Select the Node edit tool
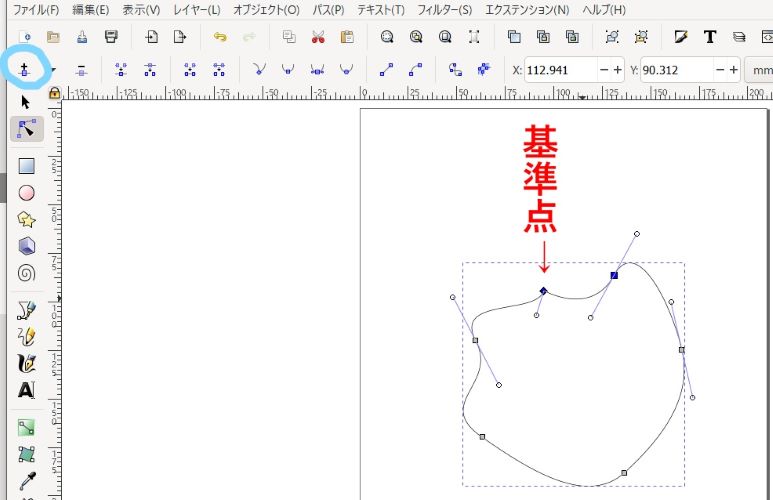773x500 pixels. 27,129
